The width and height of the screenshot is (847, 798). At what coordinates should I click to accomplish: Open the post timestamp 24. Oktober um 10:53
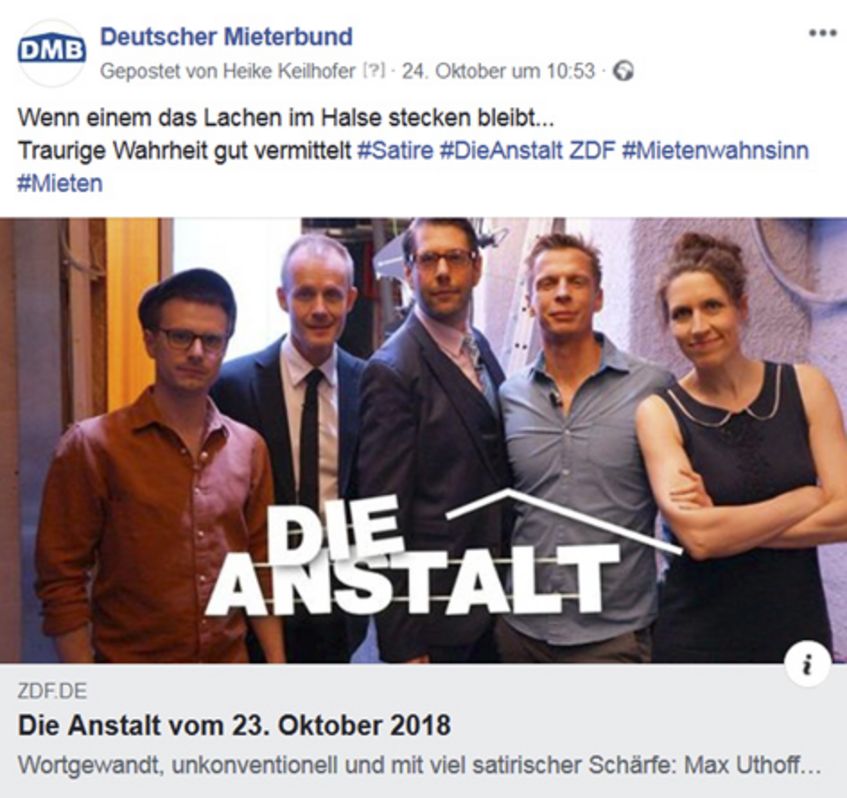(x=498, y=71)
